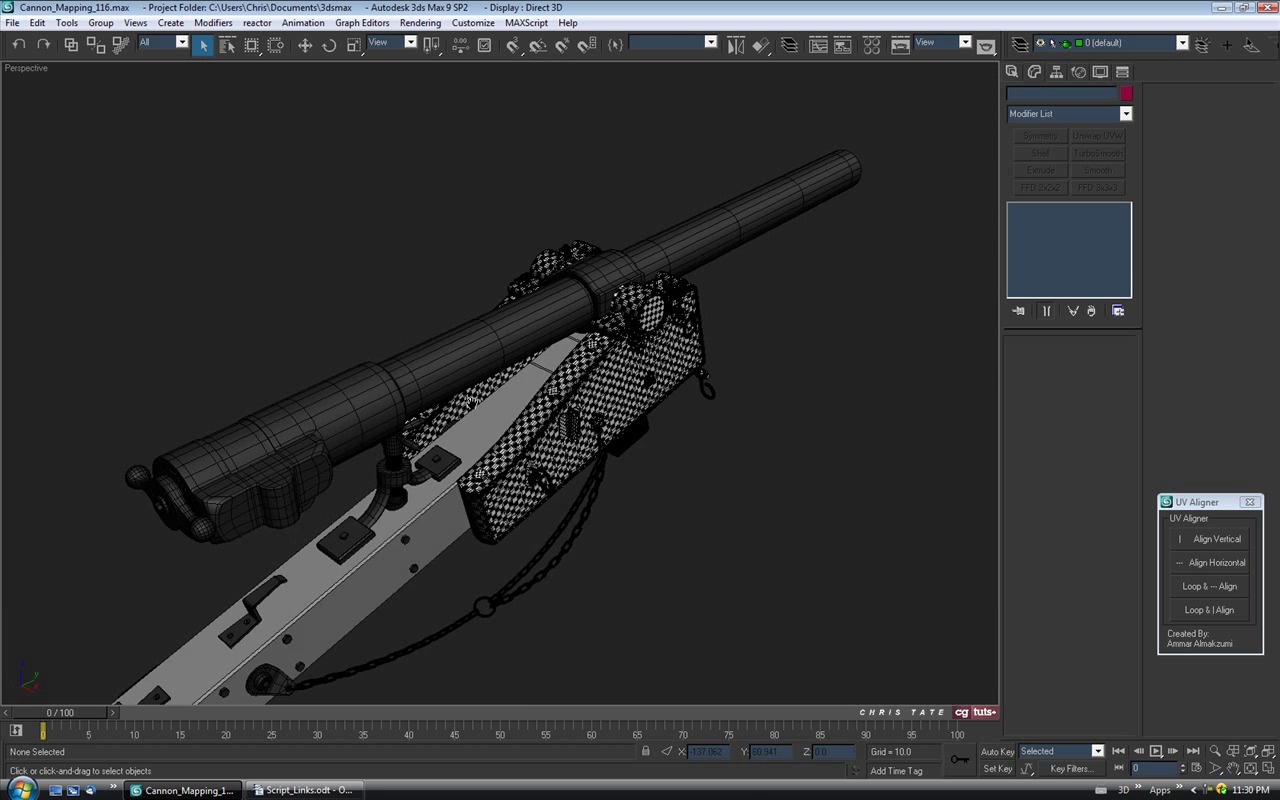This screenshot has height=800, width=1280.
Task: Click the Play Animation button
Action: (x=1156, y=751)
